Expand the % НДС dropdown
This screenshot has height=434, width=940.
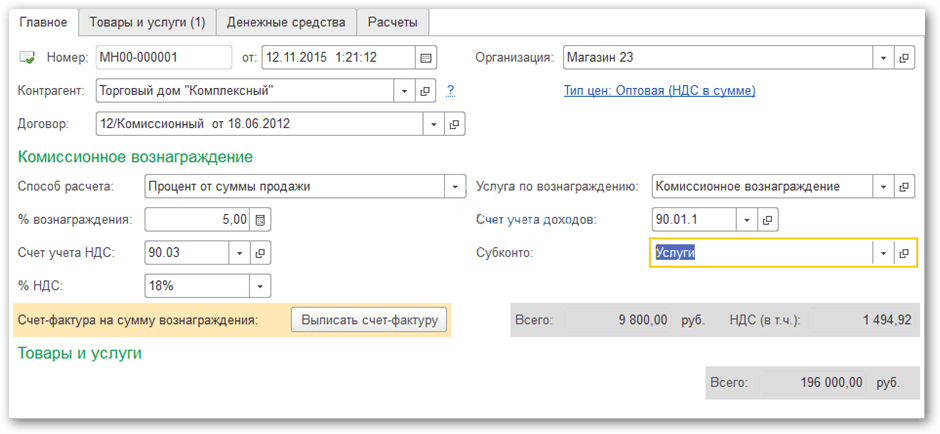click(x=259, y=286)
